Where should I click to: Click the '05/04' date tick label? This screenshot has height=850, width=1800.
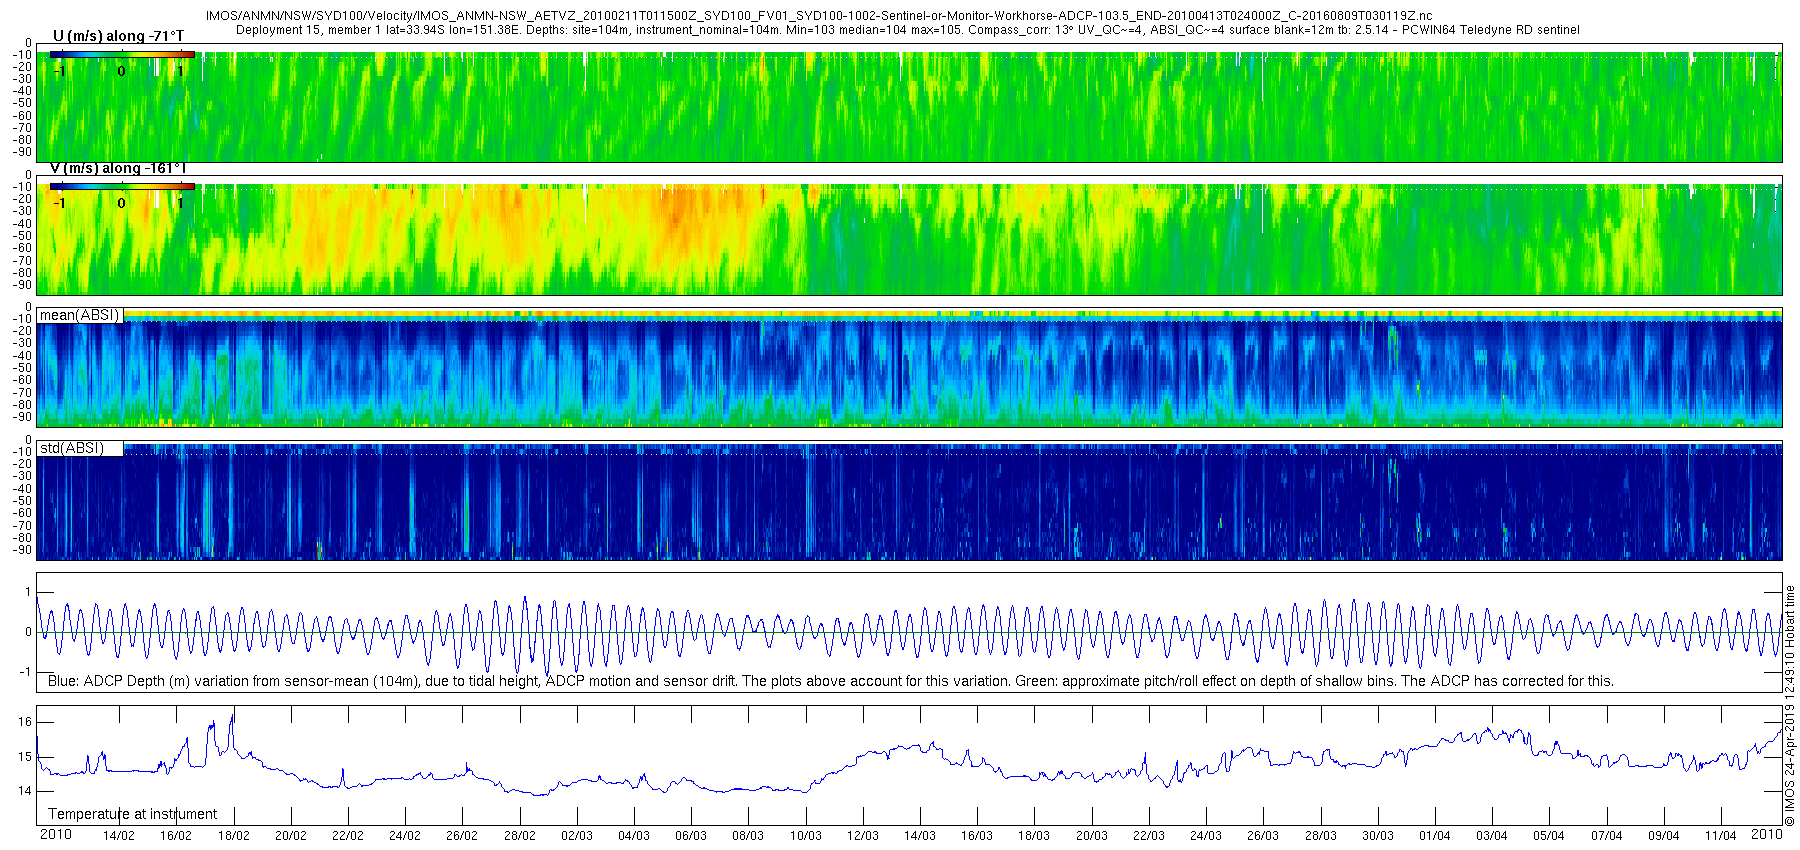1549,835
